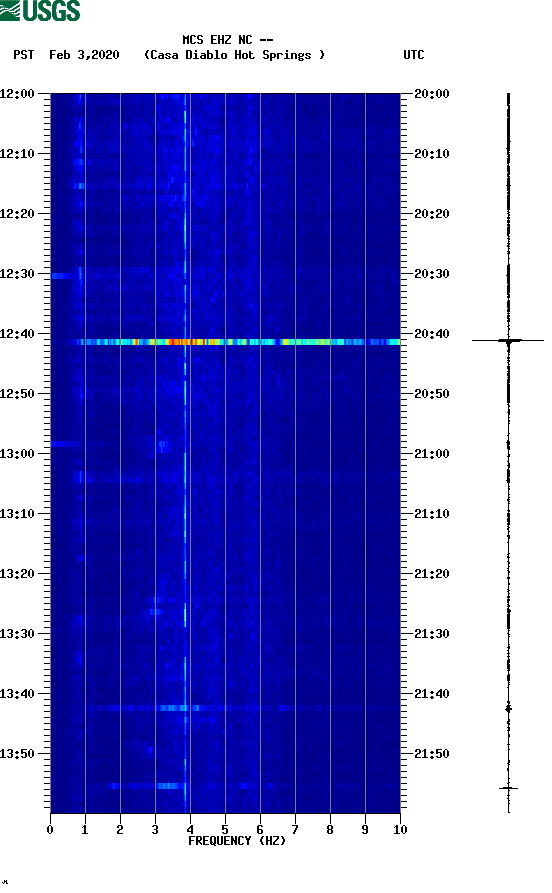
Task: Click the FREQUENCY (HZ) axis title
Action: (236, 841)
